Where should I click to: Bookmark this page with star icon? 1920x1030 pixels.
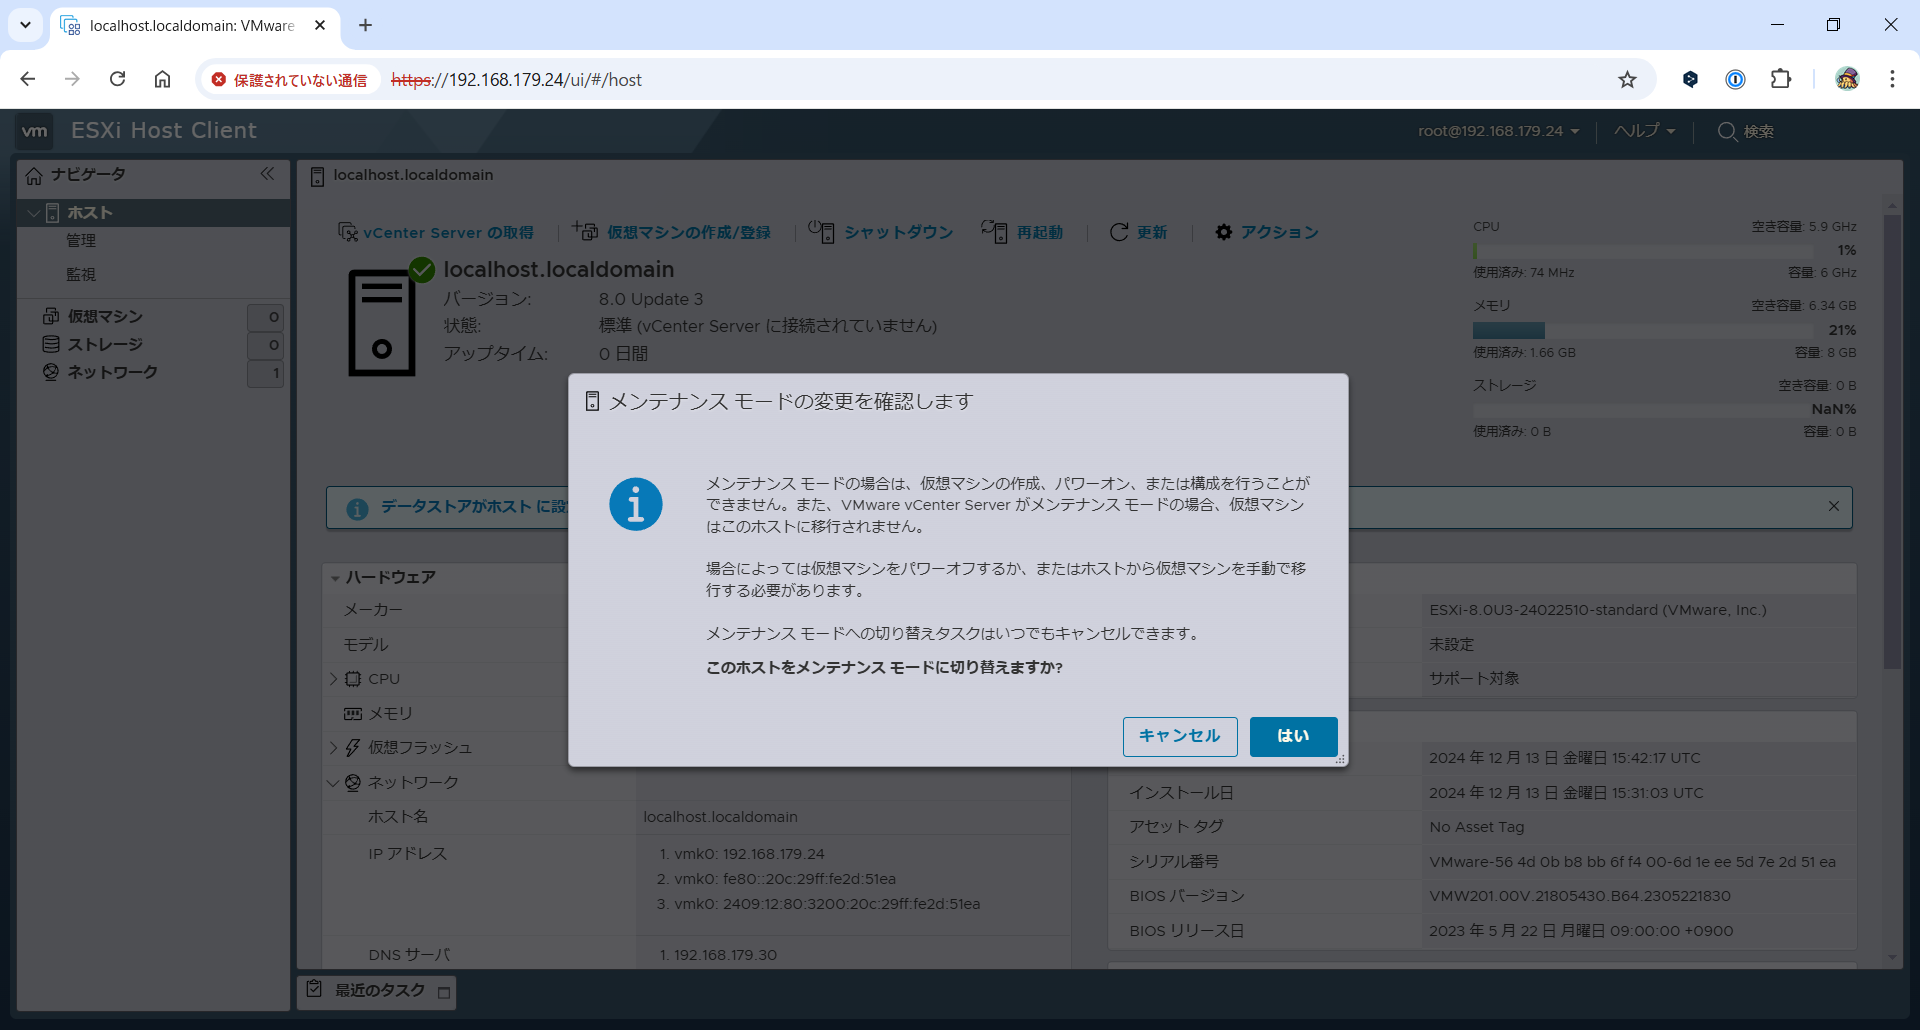point(1628,79)
